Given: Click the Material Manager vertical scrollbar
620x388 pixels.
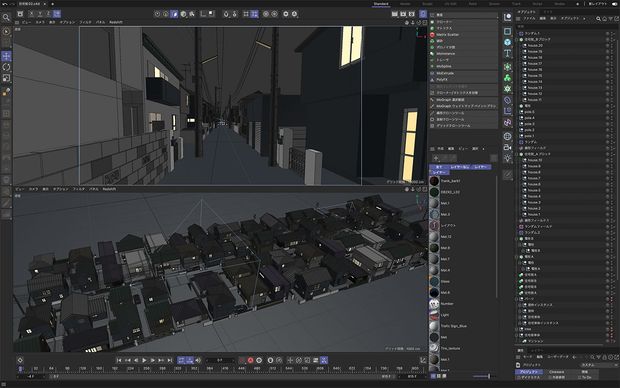Looking at the screenshot, I should [497, 237].
